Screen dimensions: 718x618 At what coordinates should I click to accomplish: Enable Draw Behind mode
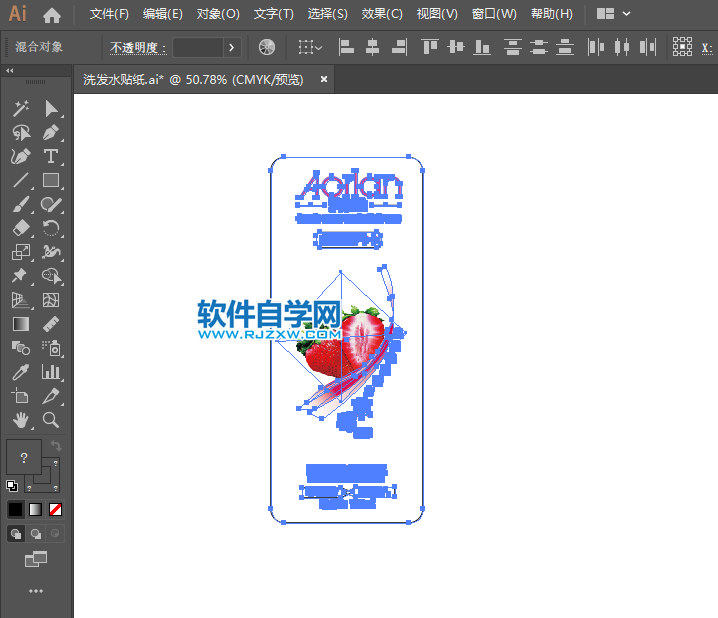pos(36,534)
